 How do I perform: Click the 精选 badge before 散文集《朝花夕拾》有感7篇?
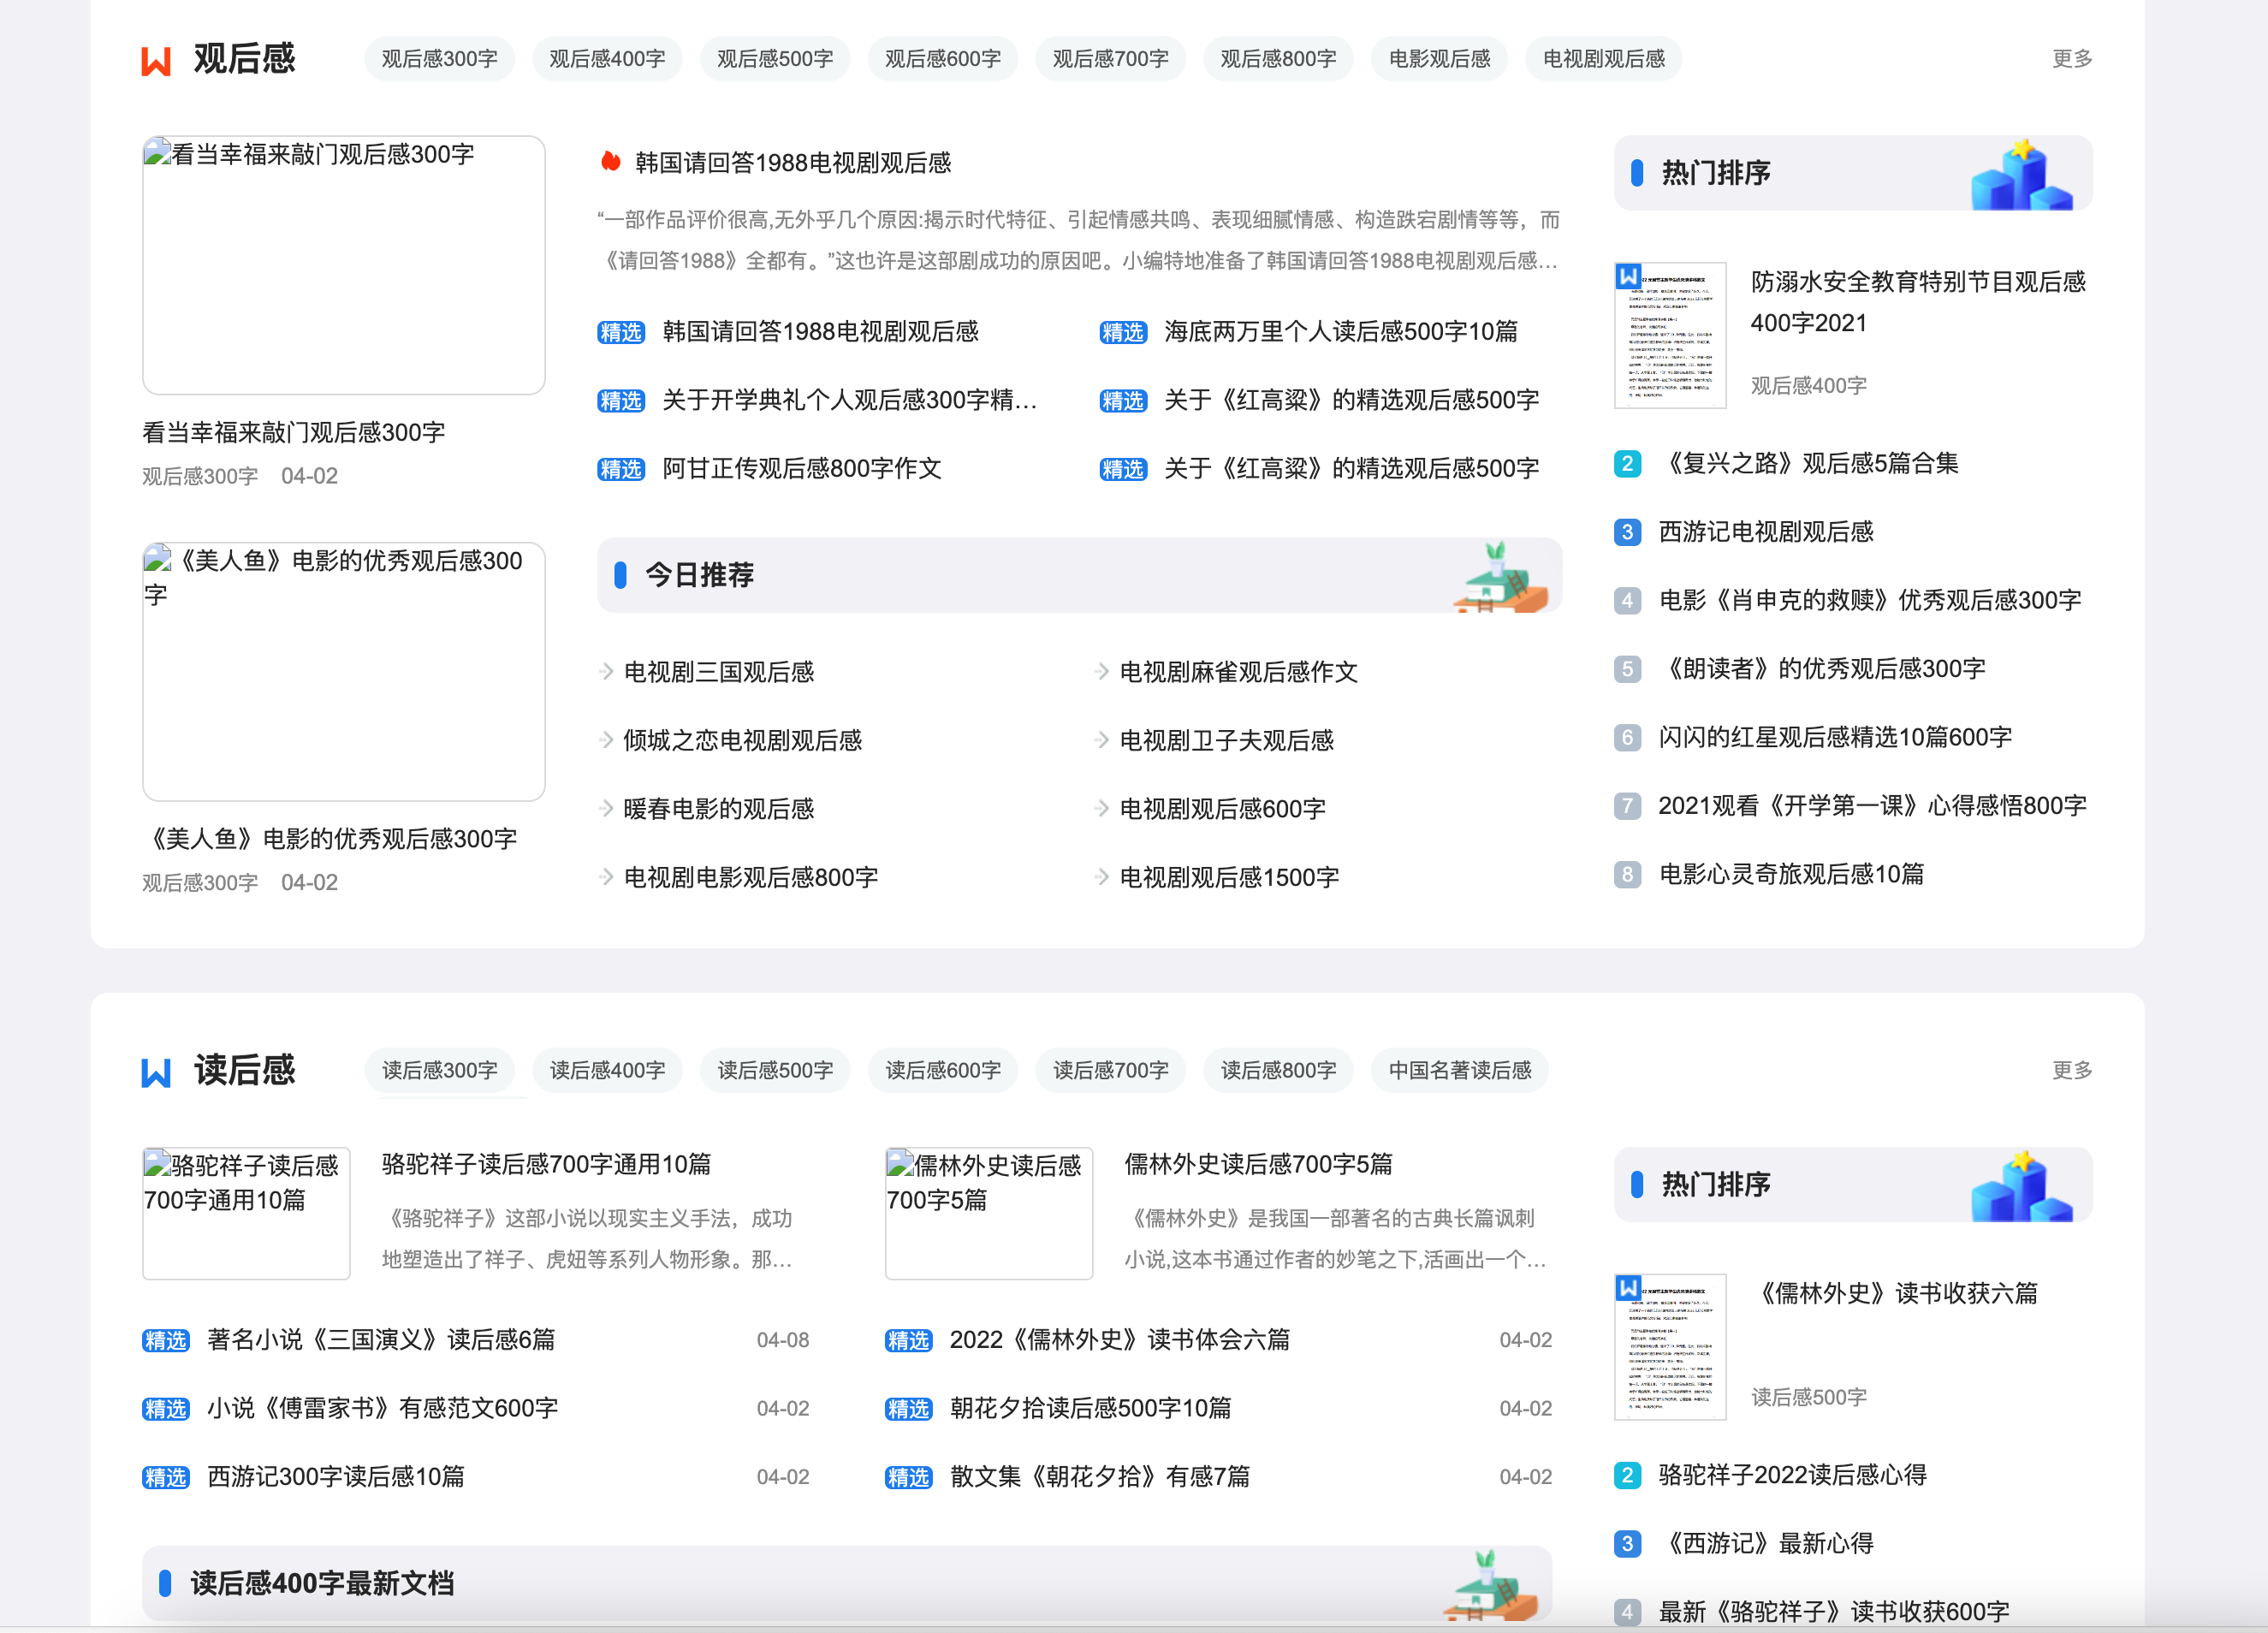point(909,1477)
